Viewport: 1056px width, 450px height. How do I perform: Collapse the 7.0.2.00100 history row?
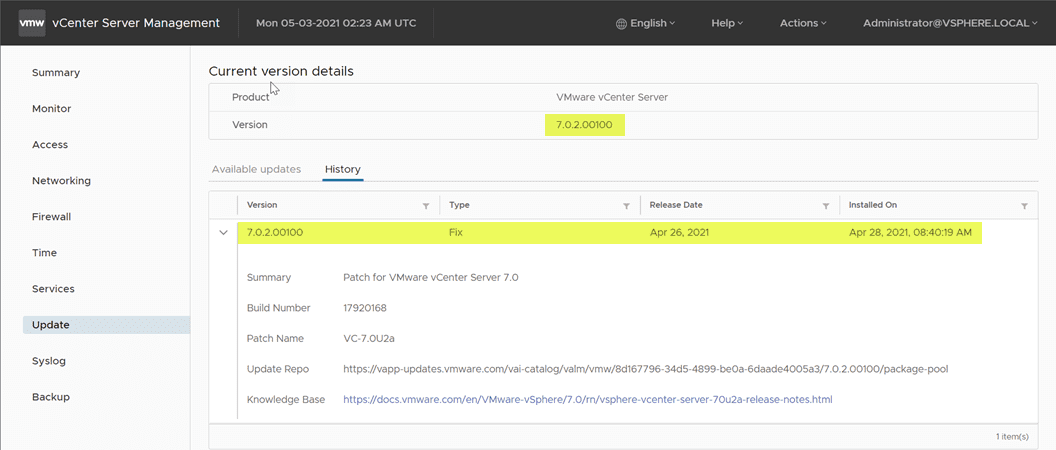(x=224, y=233)
